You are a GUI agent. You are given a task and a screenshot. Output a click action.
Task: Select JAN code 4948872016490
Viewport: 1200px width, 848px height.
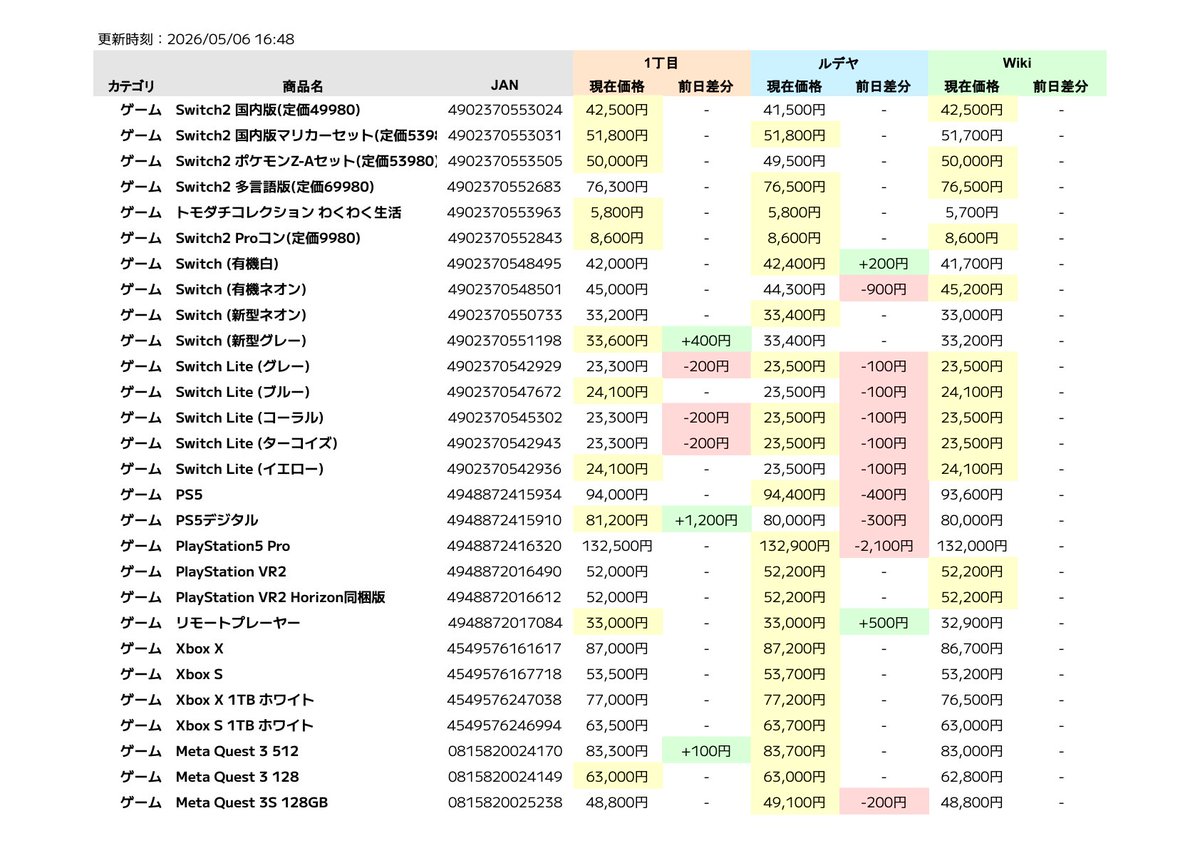[x=505, y=571]
